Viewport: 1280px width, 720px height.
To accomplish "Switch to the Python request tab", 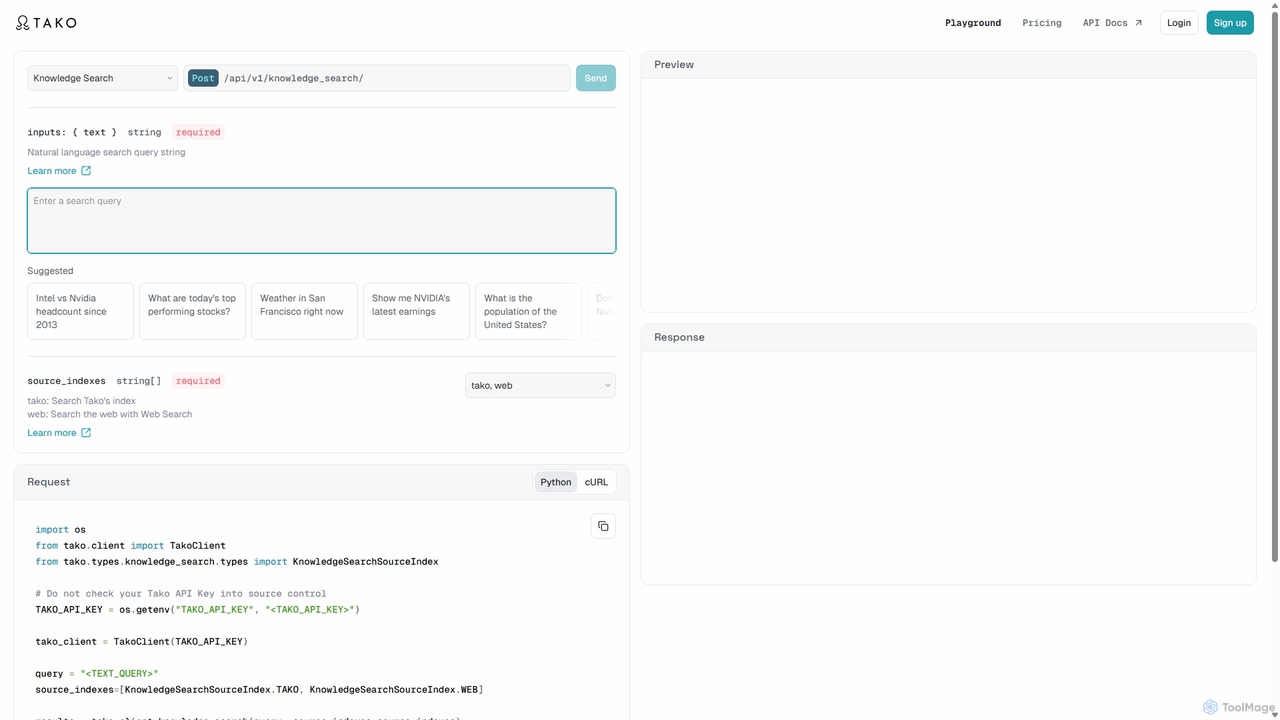I will click(556, 482).
